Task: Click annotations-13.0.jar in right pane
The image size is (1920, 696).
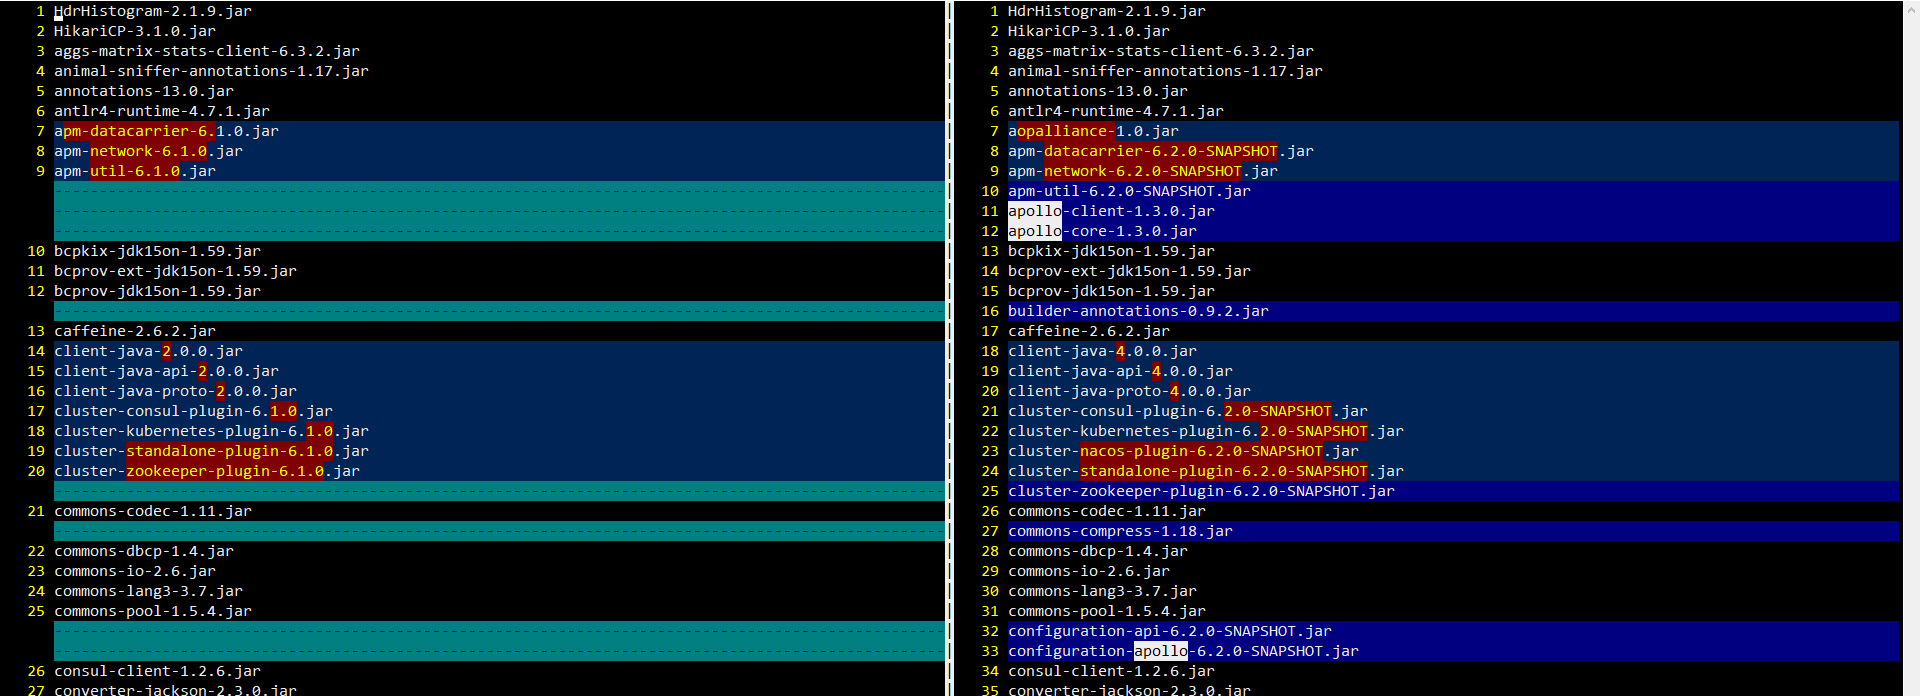Action: click(x=1098, y=91)
